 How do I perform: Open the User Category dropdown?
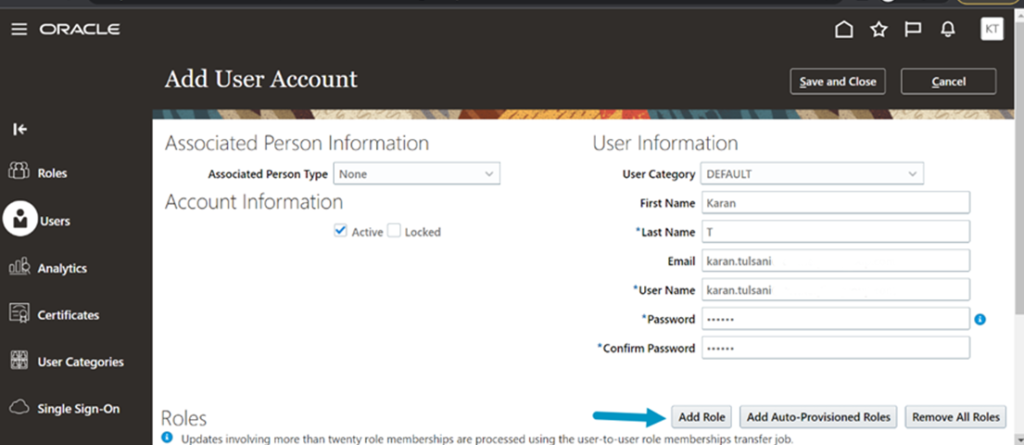pos(812,174)
